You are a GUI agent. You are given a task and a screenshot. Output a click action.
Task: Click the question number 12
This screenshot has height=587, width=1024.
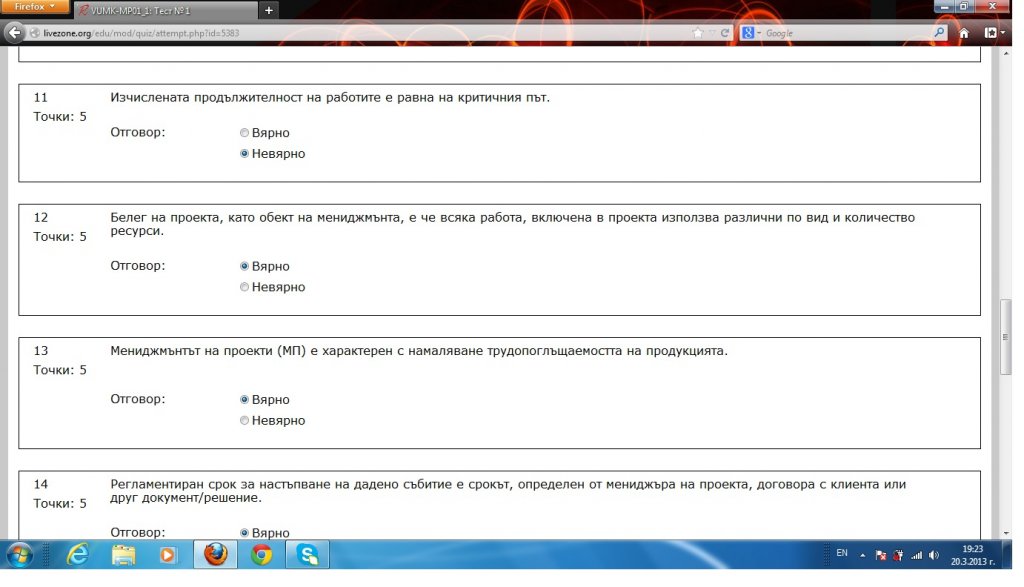(40, 217)
